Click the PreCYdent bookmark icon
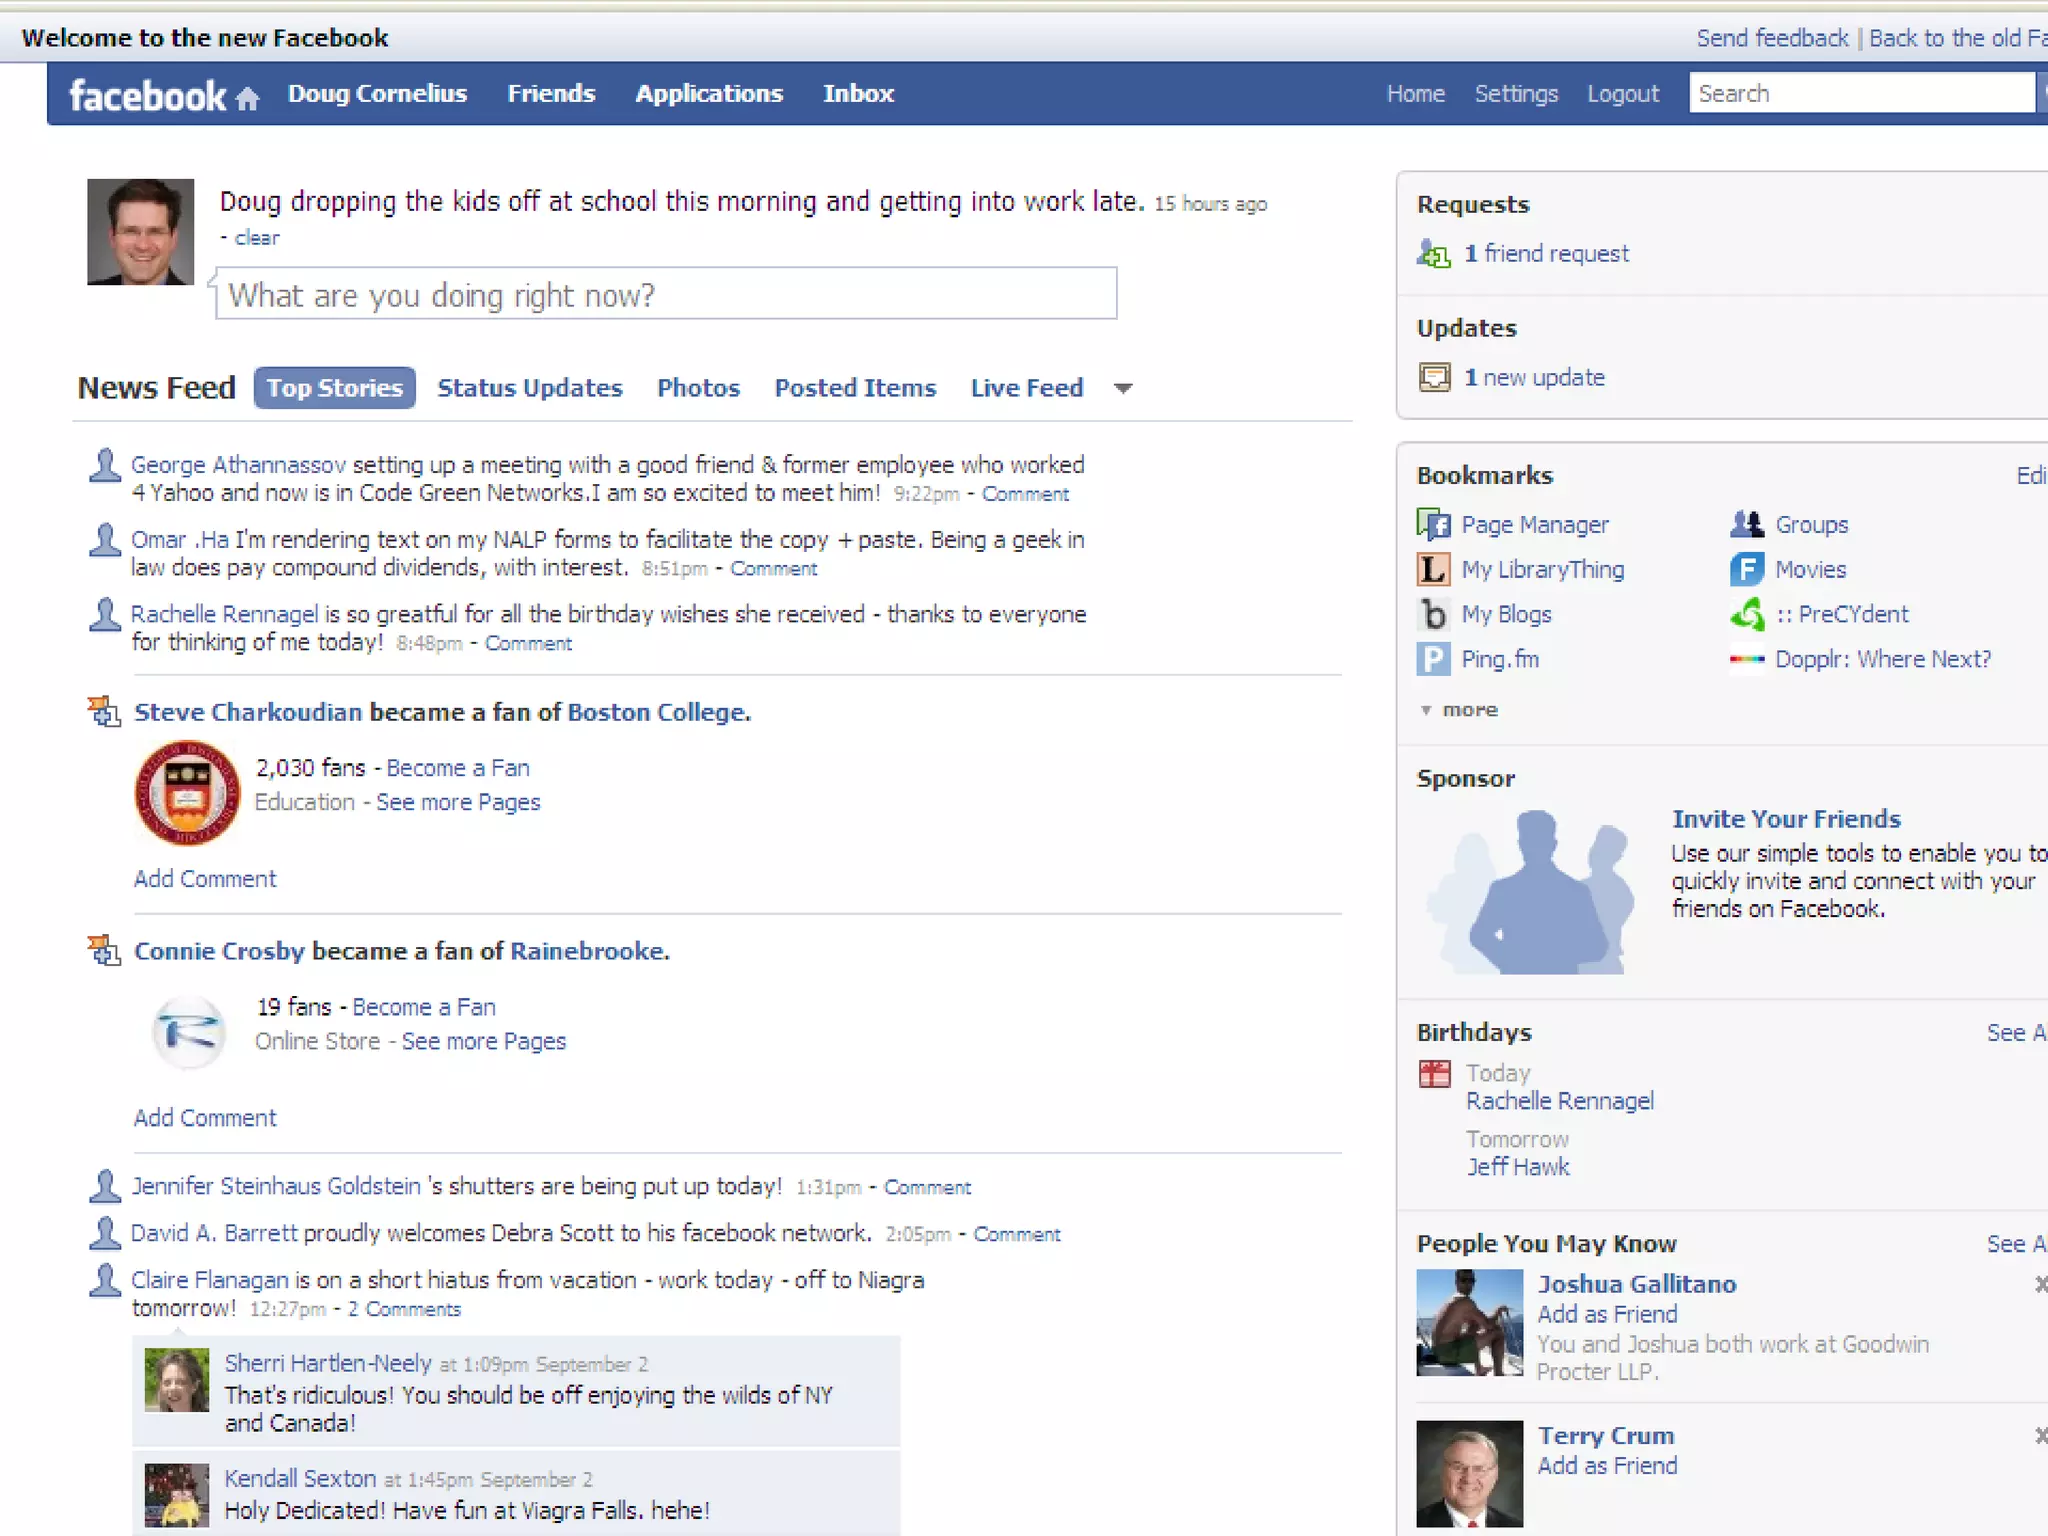 [x=1747, y=614]
